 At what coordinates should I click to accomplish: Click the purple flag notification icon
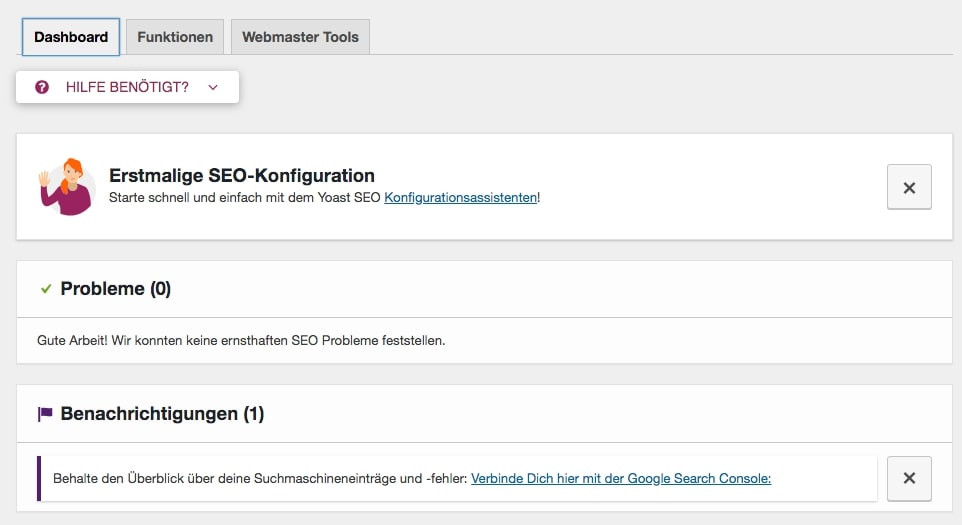(45, 414)
